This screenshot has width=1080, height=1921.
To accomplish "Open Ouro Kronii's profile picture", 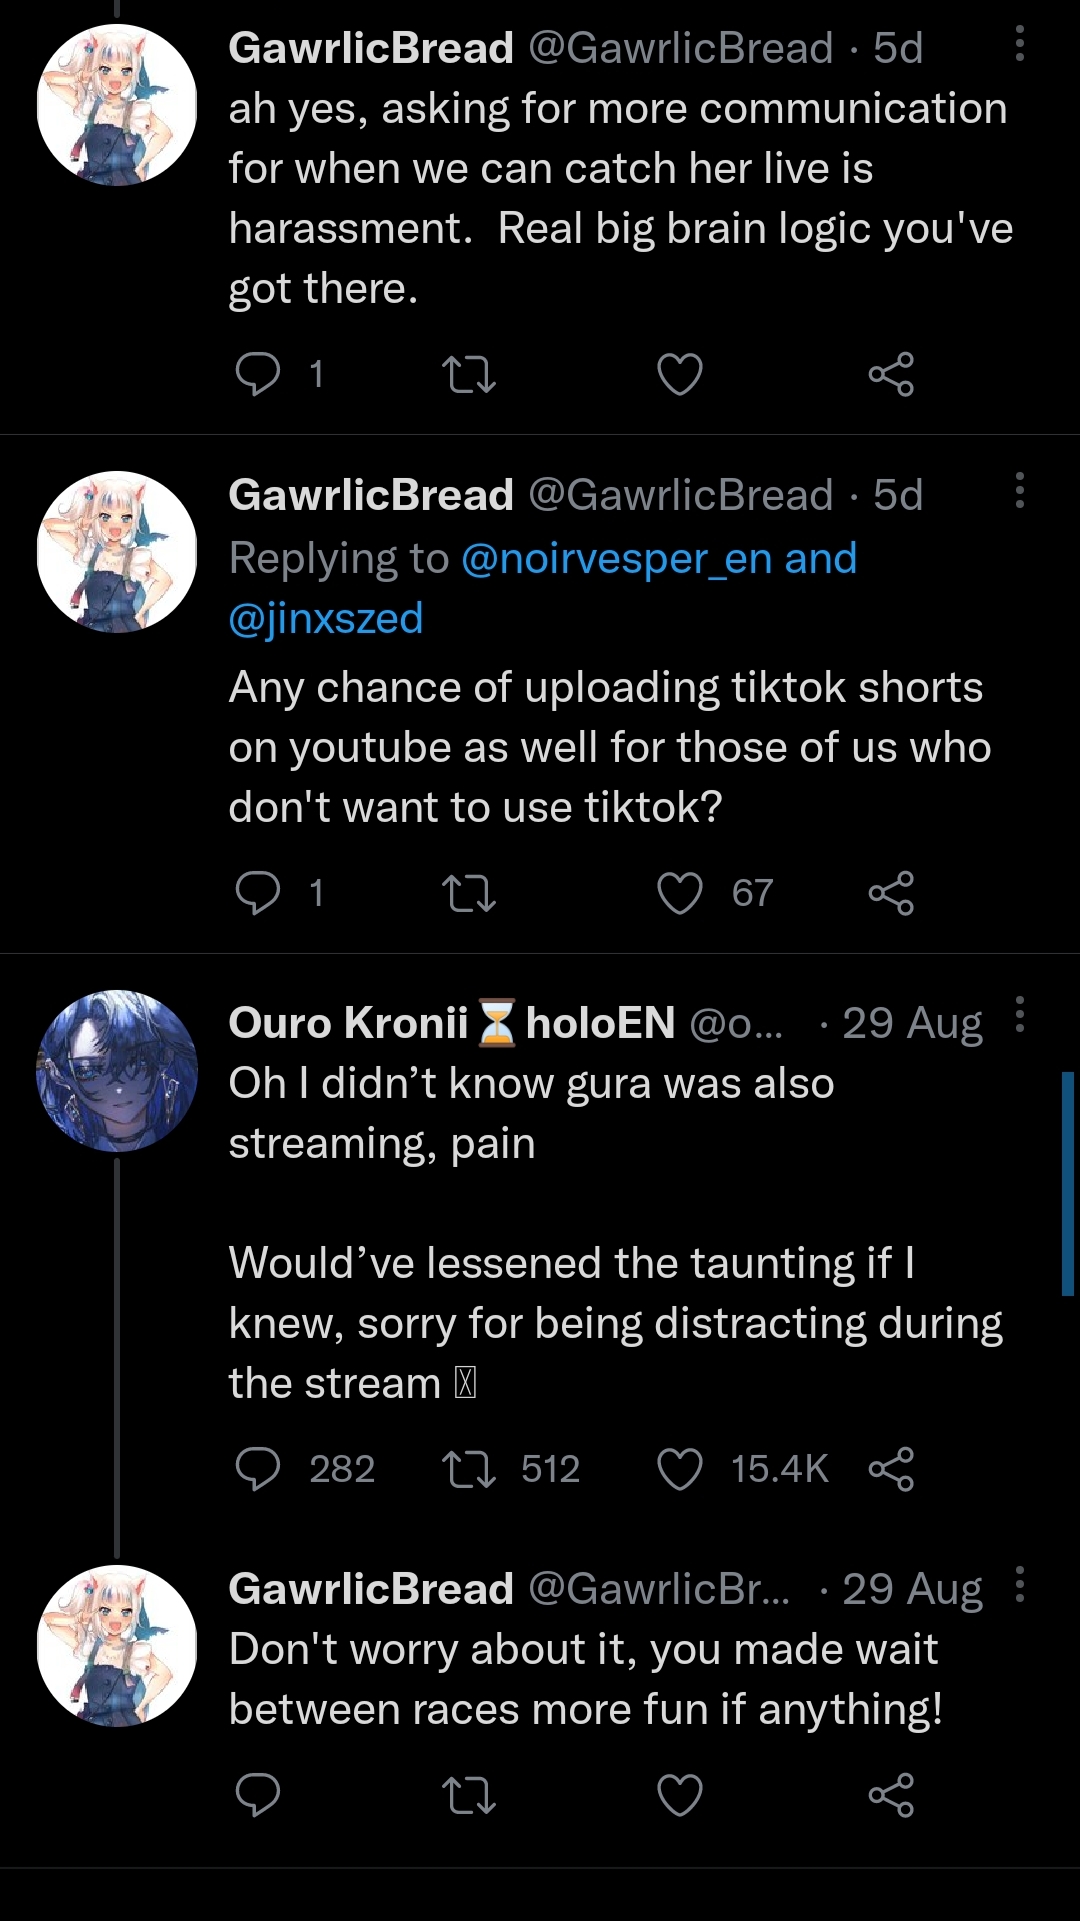I will pos(117,1071).
